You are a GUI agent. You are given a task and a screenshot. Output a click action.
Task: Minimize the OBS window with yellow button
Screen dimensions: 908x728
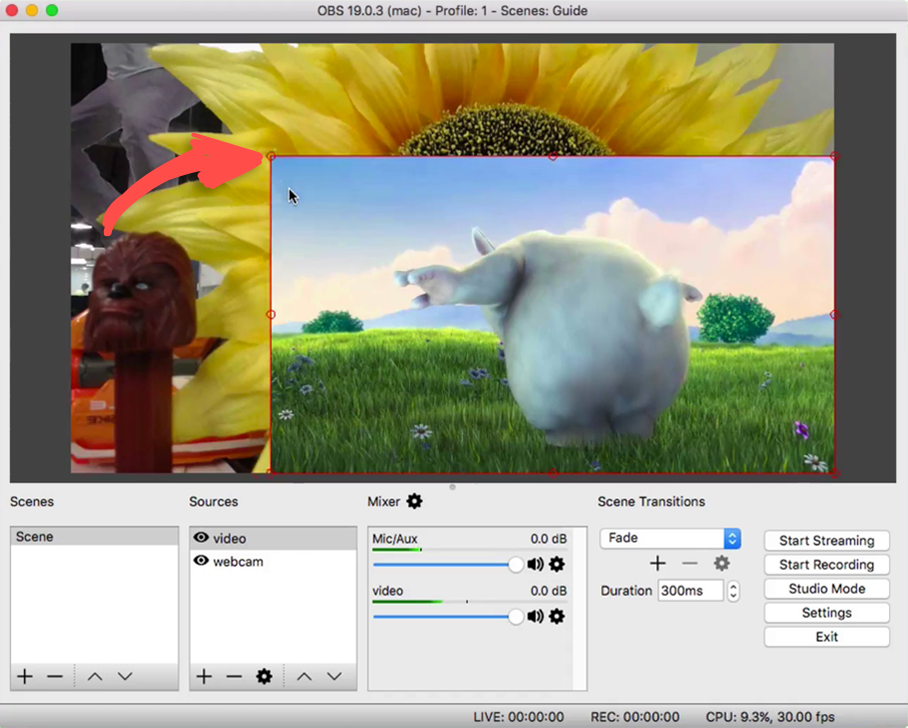[x=32, y=10]
